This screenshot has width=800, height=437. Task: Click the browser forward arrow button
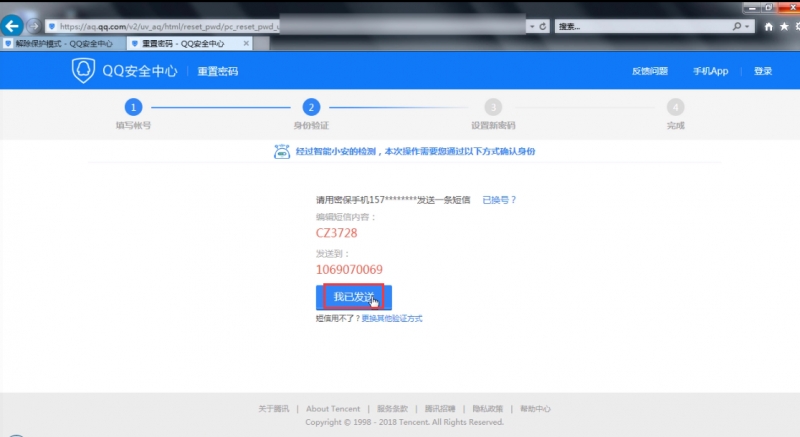(x=34, y=26)
